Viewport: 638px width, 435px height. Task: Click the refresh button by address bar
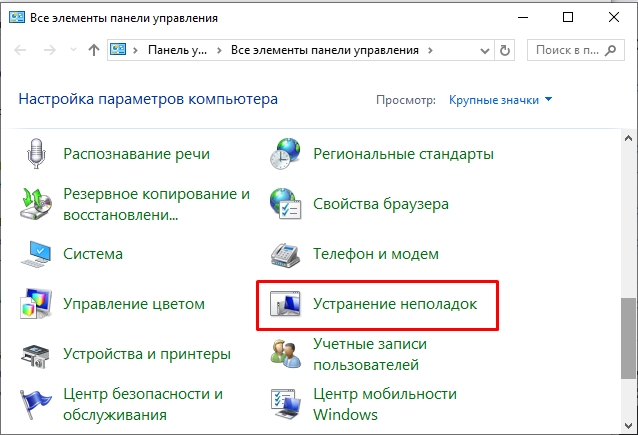[x=506, y=49]
